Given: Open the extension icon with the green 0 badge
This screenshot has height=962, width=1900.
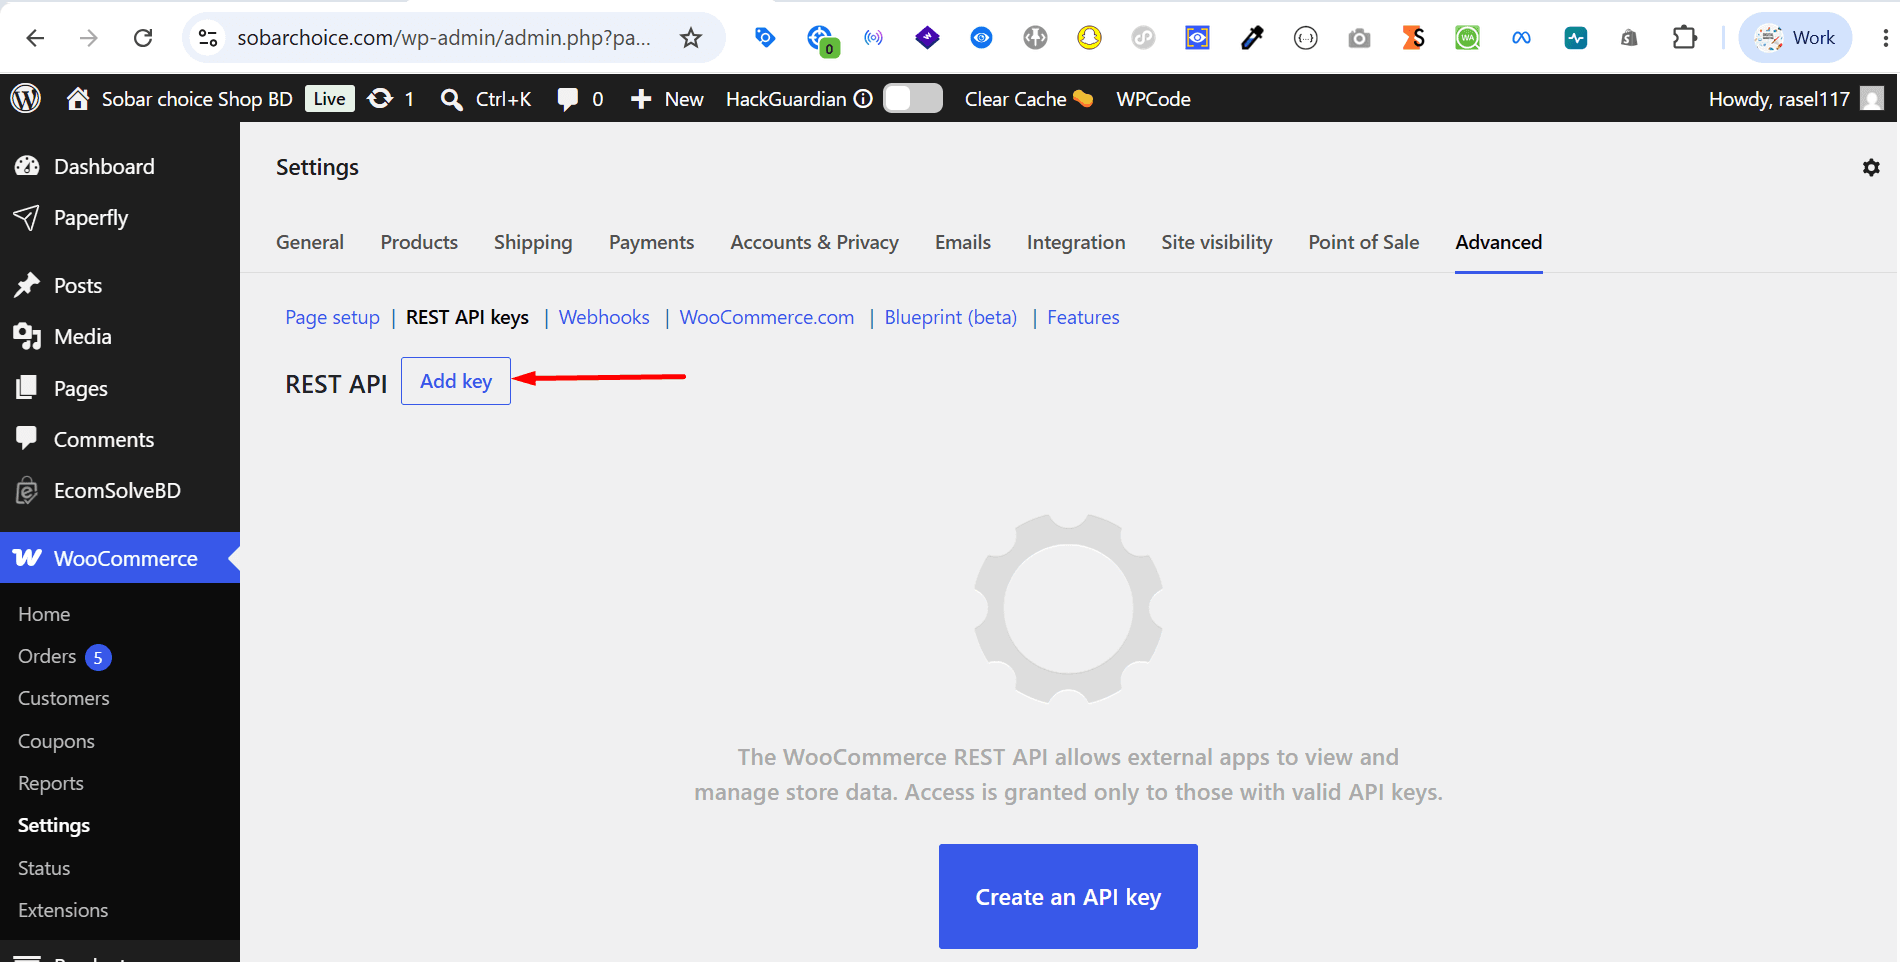Looking at the screenshot, I should [822, 40].
